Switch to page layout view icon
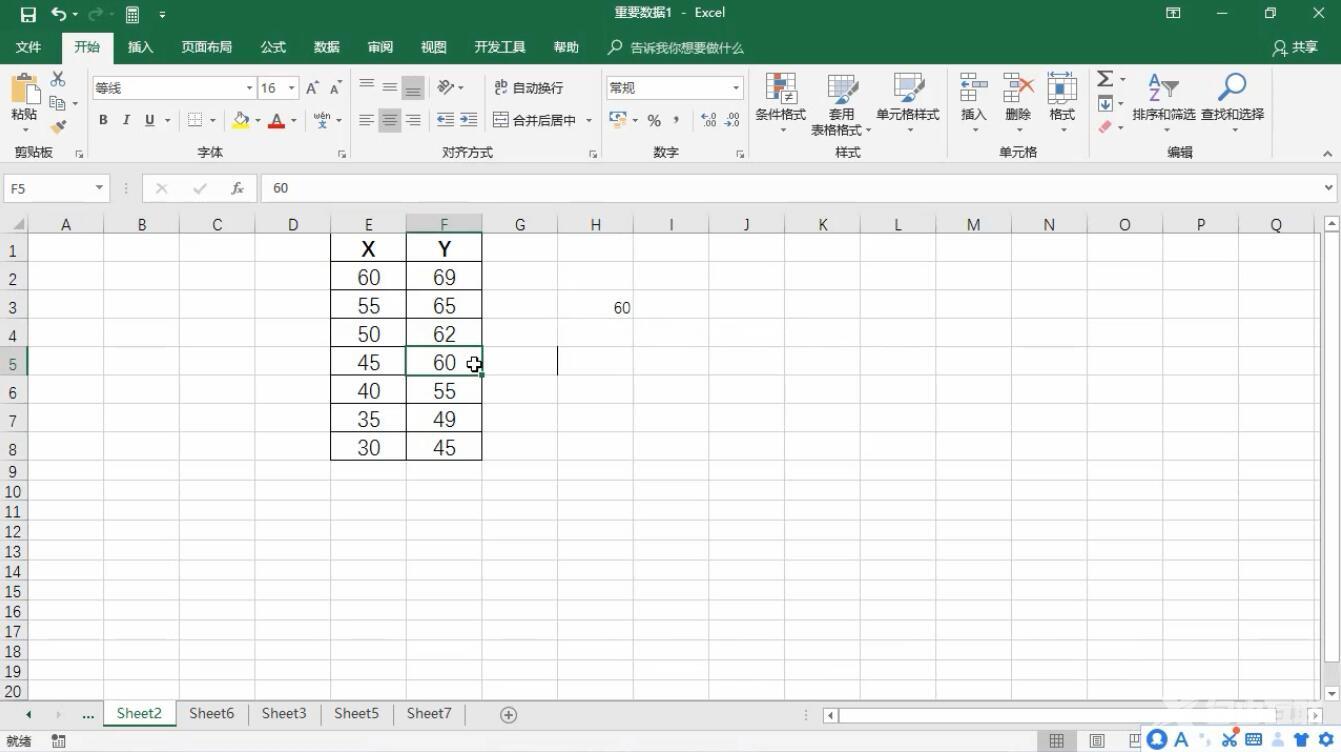The image size is (1341, 752). coord(1097,741)
